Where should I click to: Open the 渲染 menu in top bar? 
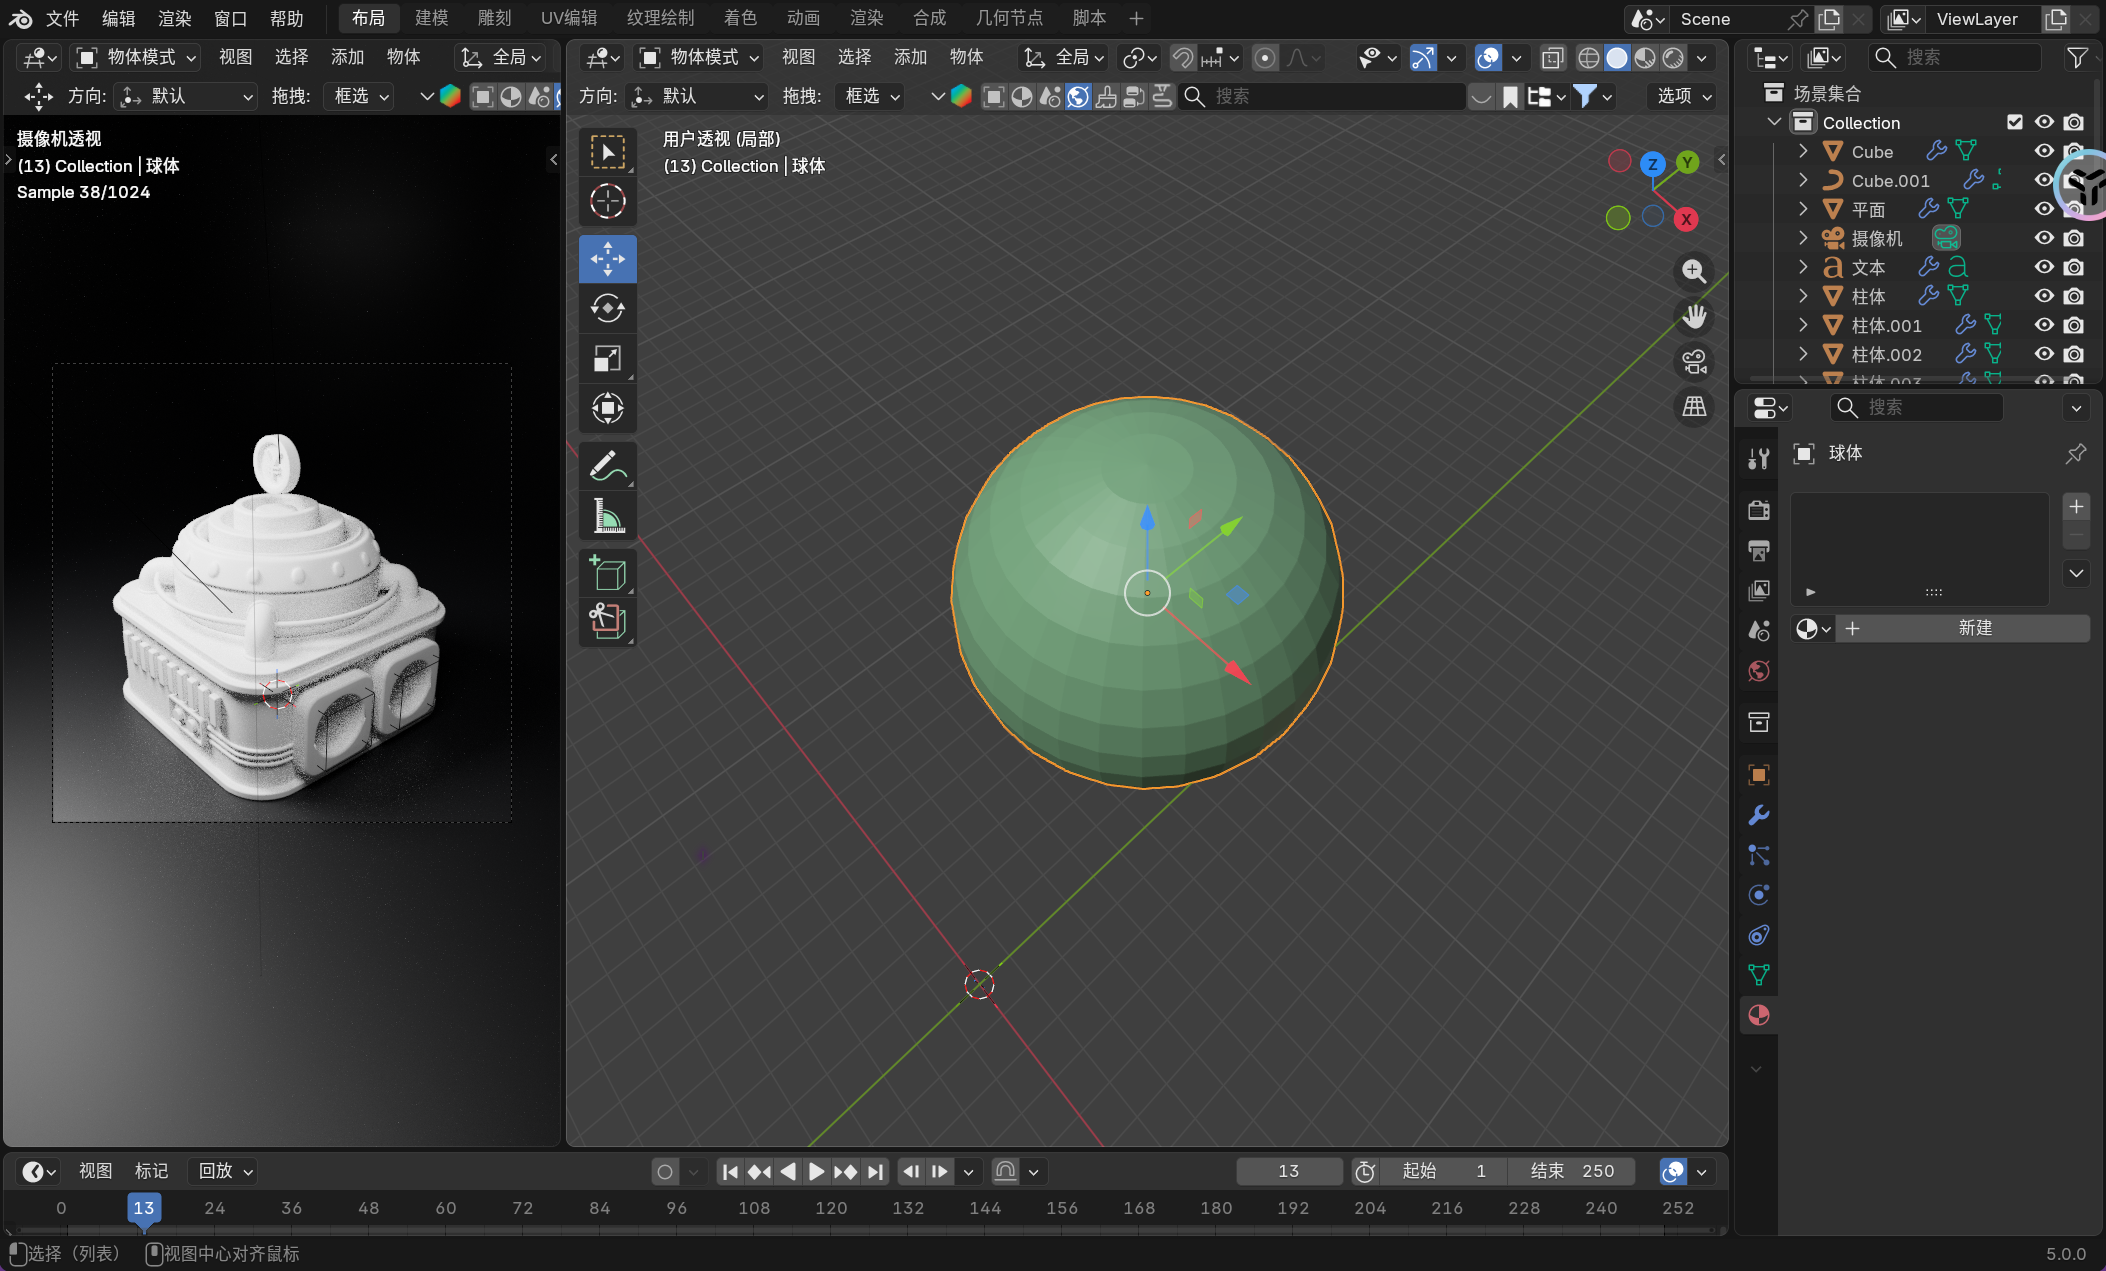[x=174, y=18]
